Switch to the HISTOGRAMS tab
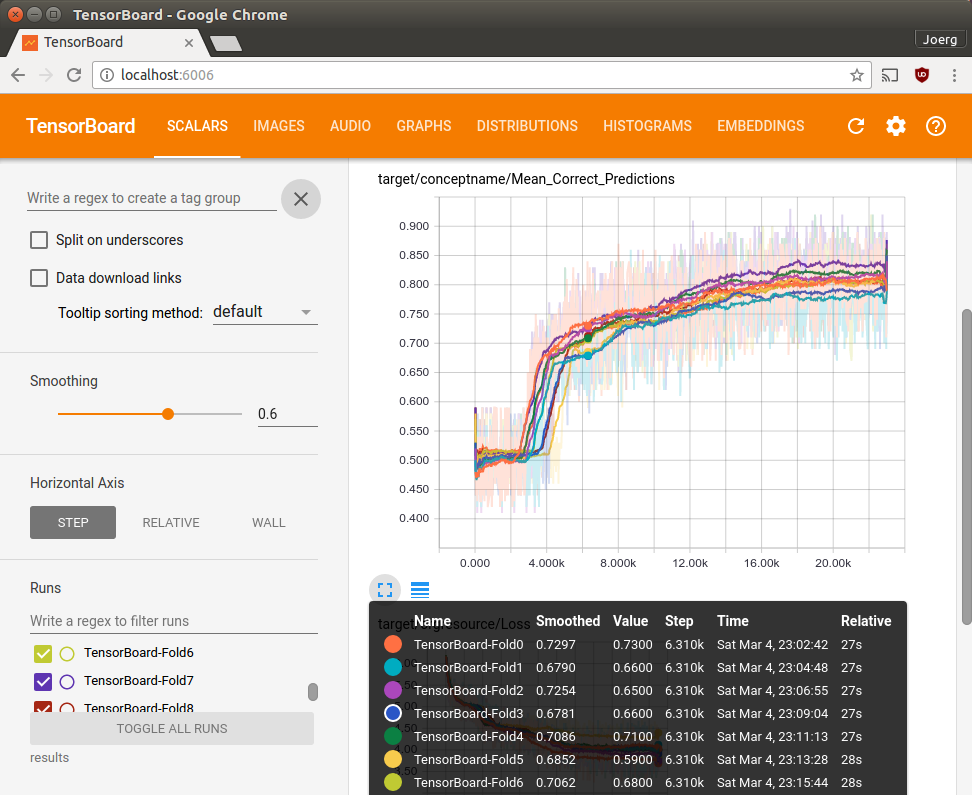 pyautogui.click(x=647, y=126)
